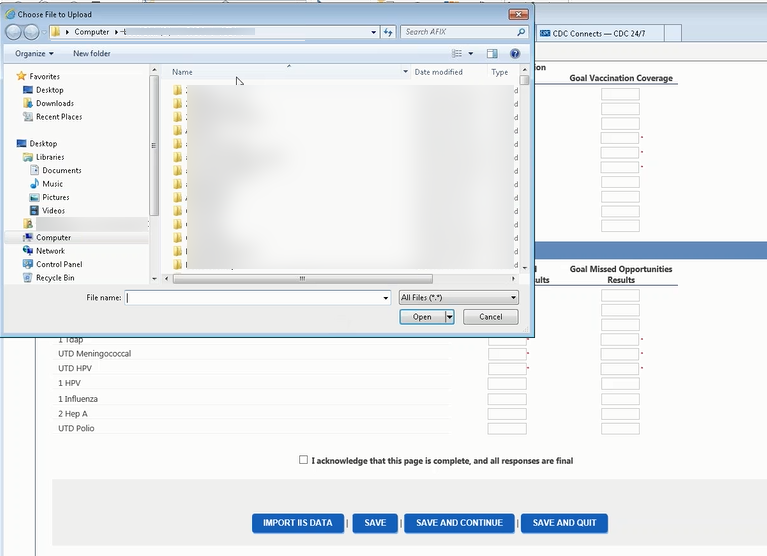767x556 pixels.
Task: Click result field for UTD Meningococcal row
Action: 507,354
